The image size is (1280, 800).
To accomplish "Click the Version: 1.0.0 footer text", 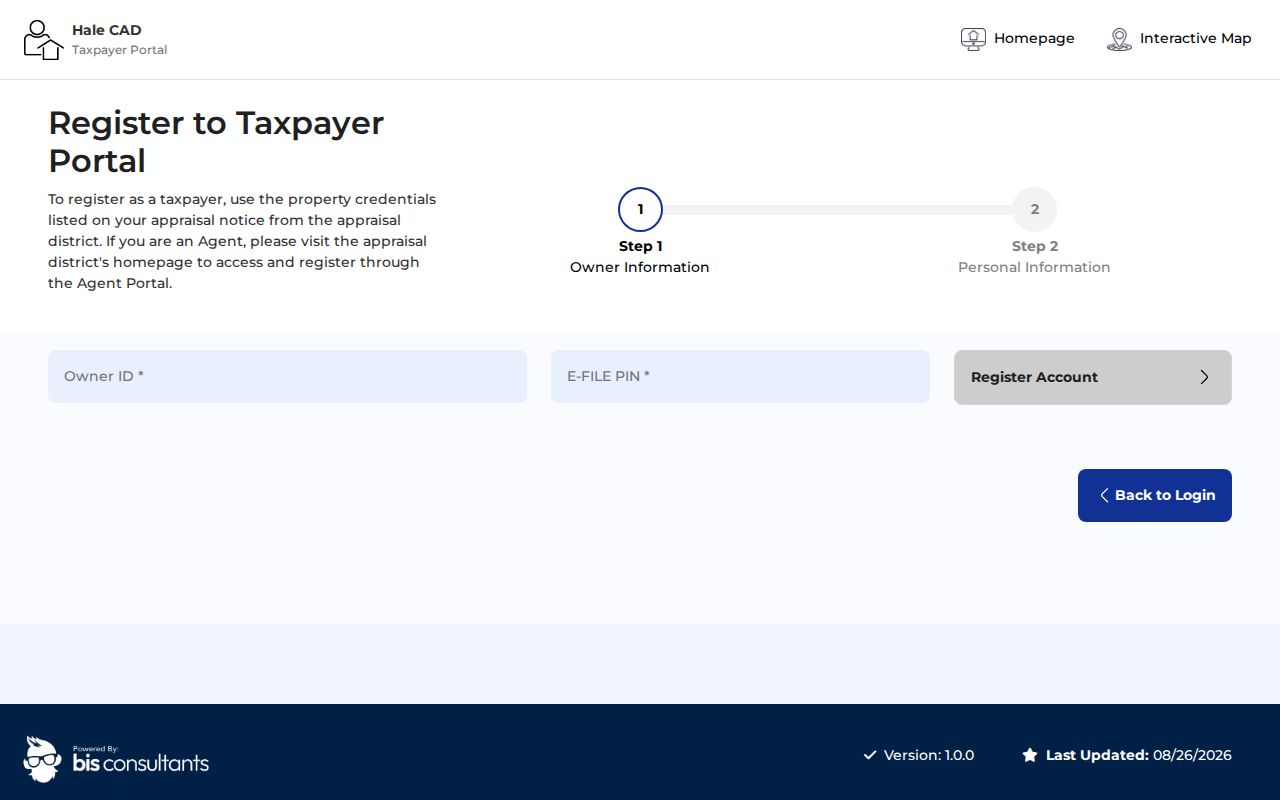I will (929, 755).
